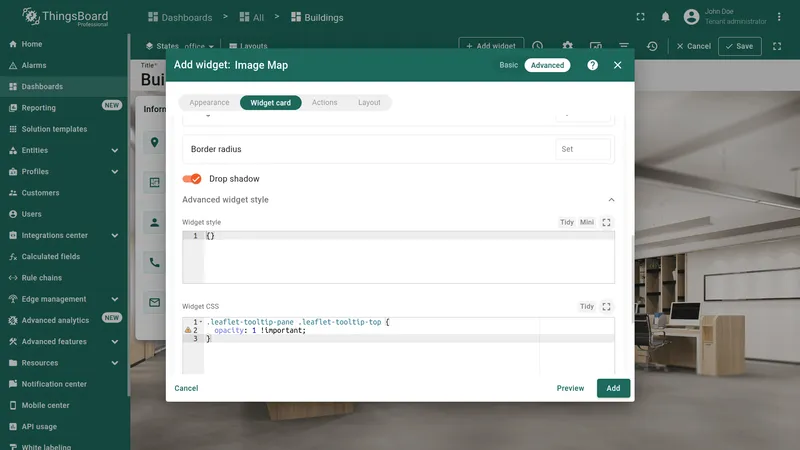The image size is (800, 450).
Task: Click Dashboards breadcrumb
Action: coord(180,17)
